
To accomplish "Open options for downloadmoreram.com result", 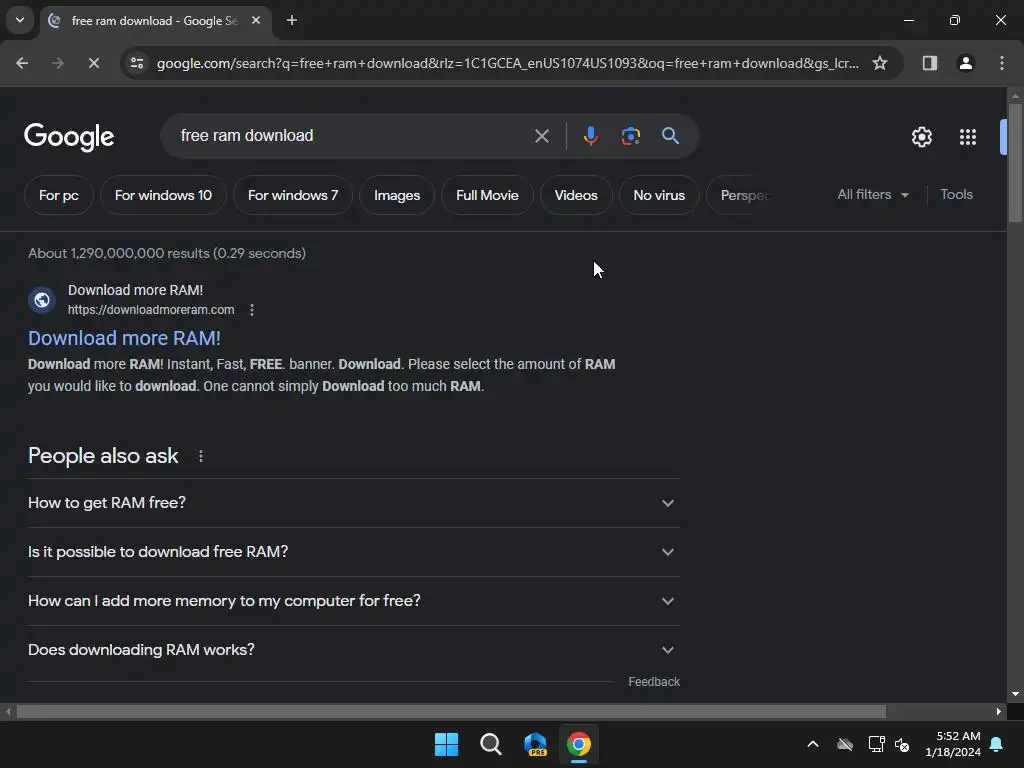I will 252,310.
